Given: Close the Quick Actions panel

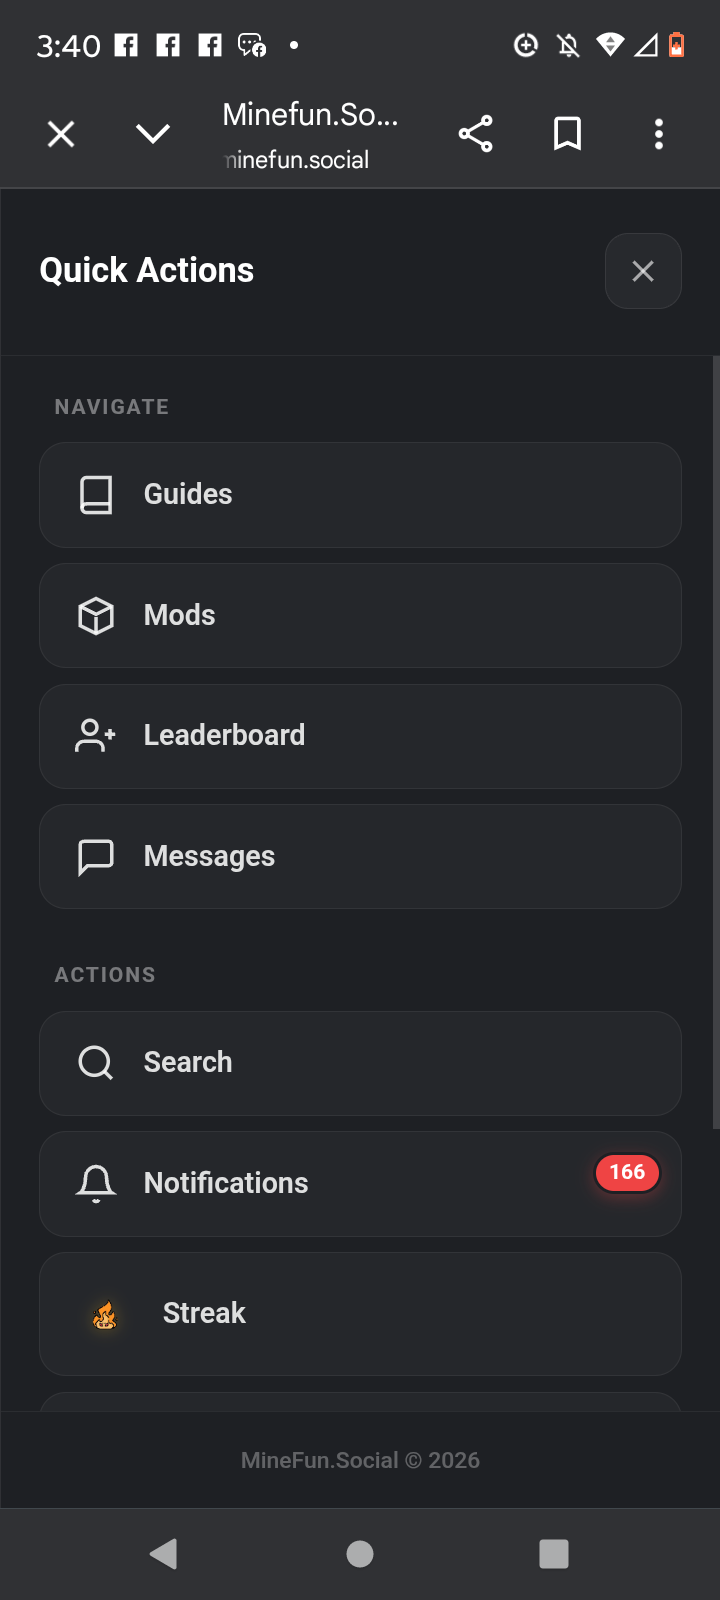Looking at the screenshot, I should coord(643,271).
